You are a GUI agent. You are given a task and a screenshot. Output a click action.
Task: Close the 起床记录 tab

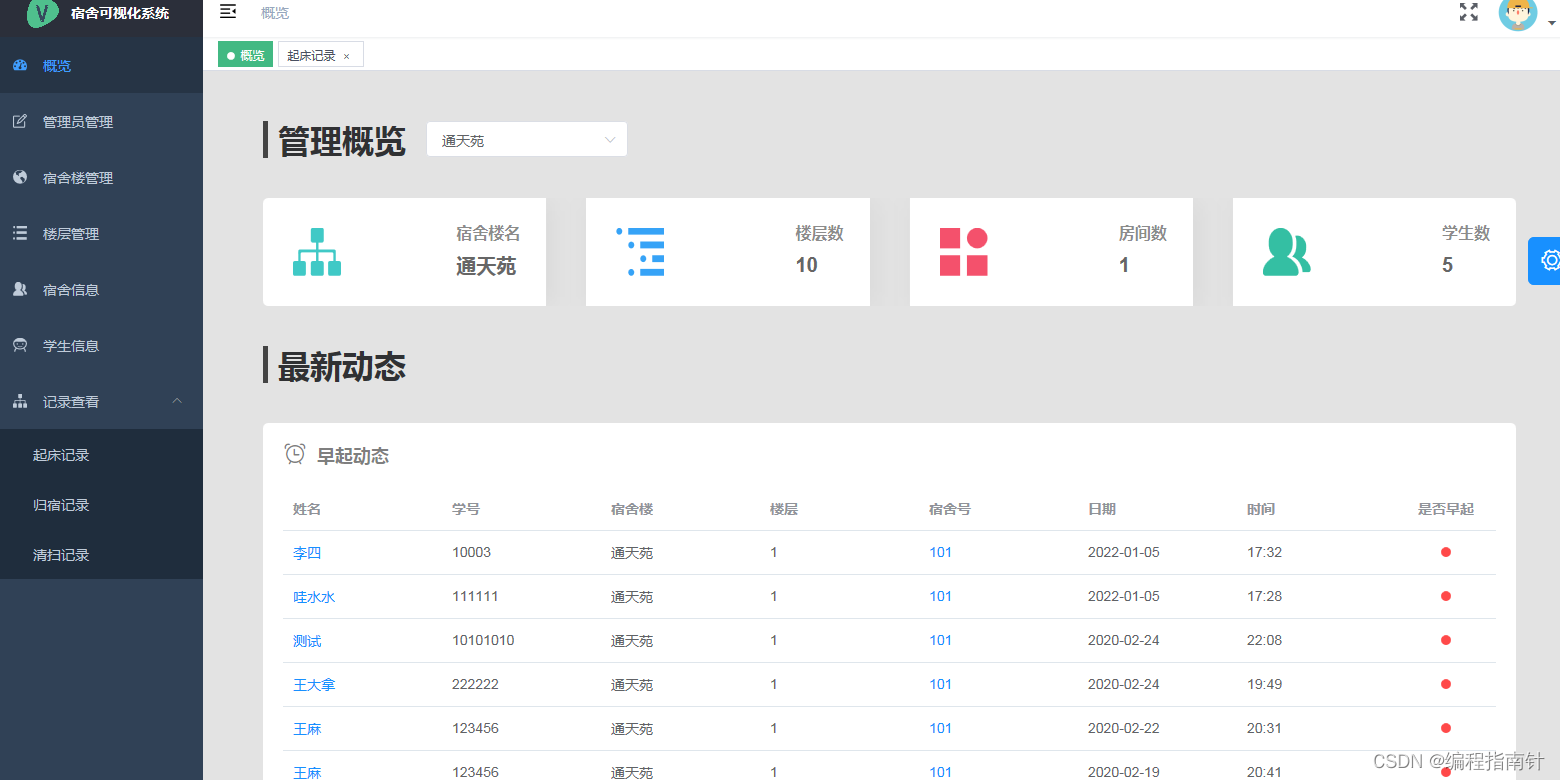point(347,56)
